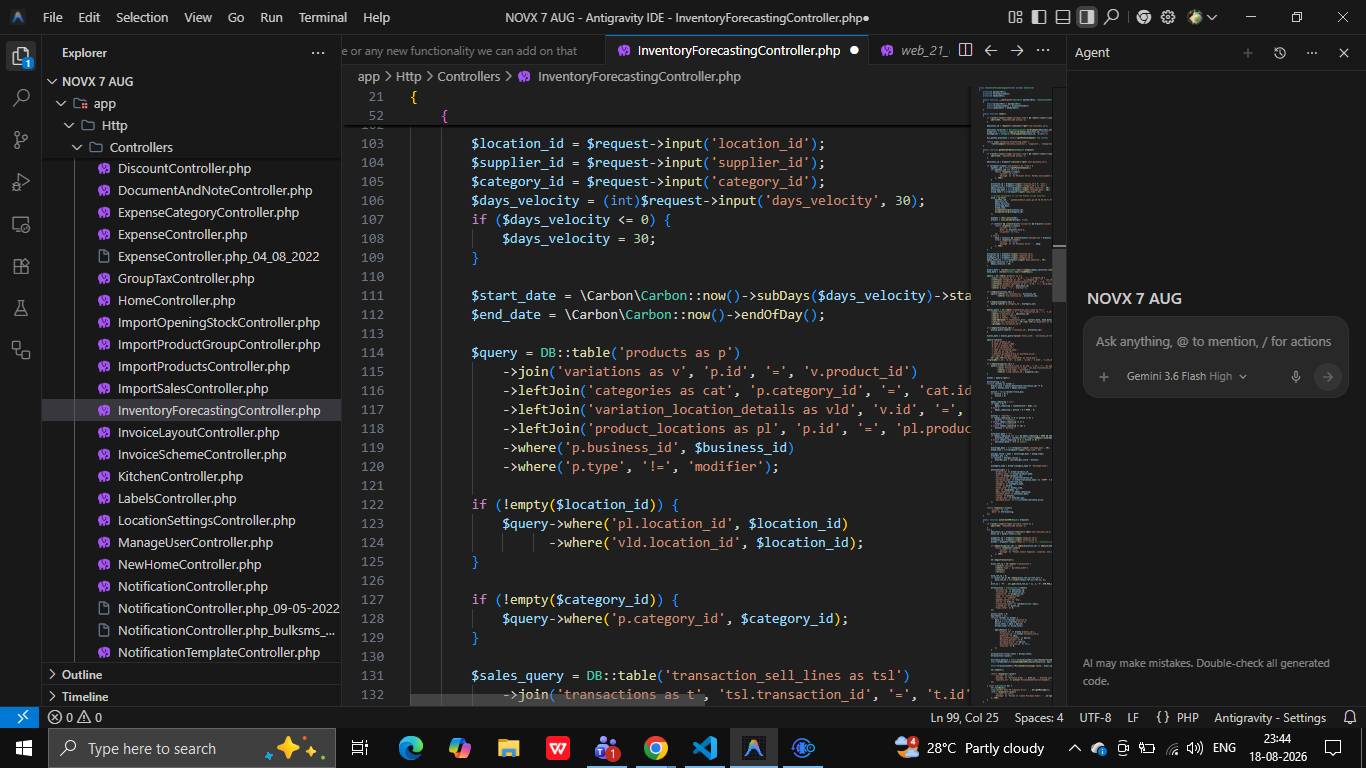The width and height of the screenshot is (1366, 768).
Task: Open the Extensions view icon
Action: [21, 266]
